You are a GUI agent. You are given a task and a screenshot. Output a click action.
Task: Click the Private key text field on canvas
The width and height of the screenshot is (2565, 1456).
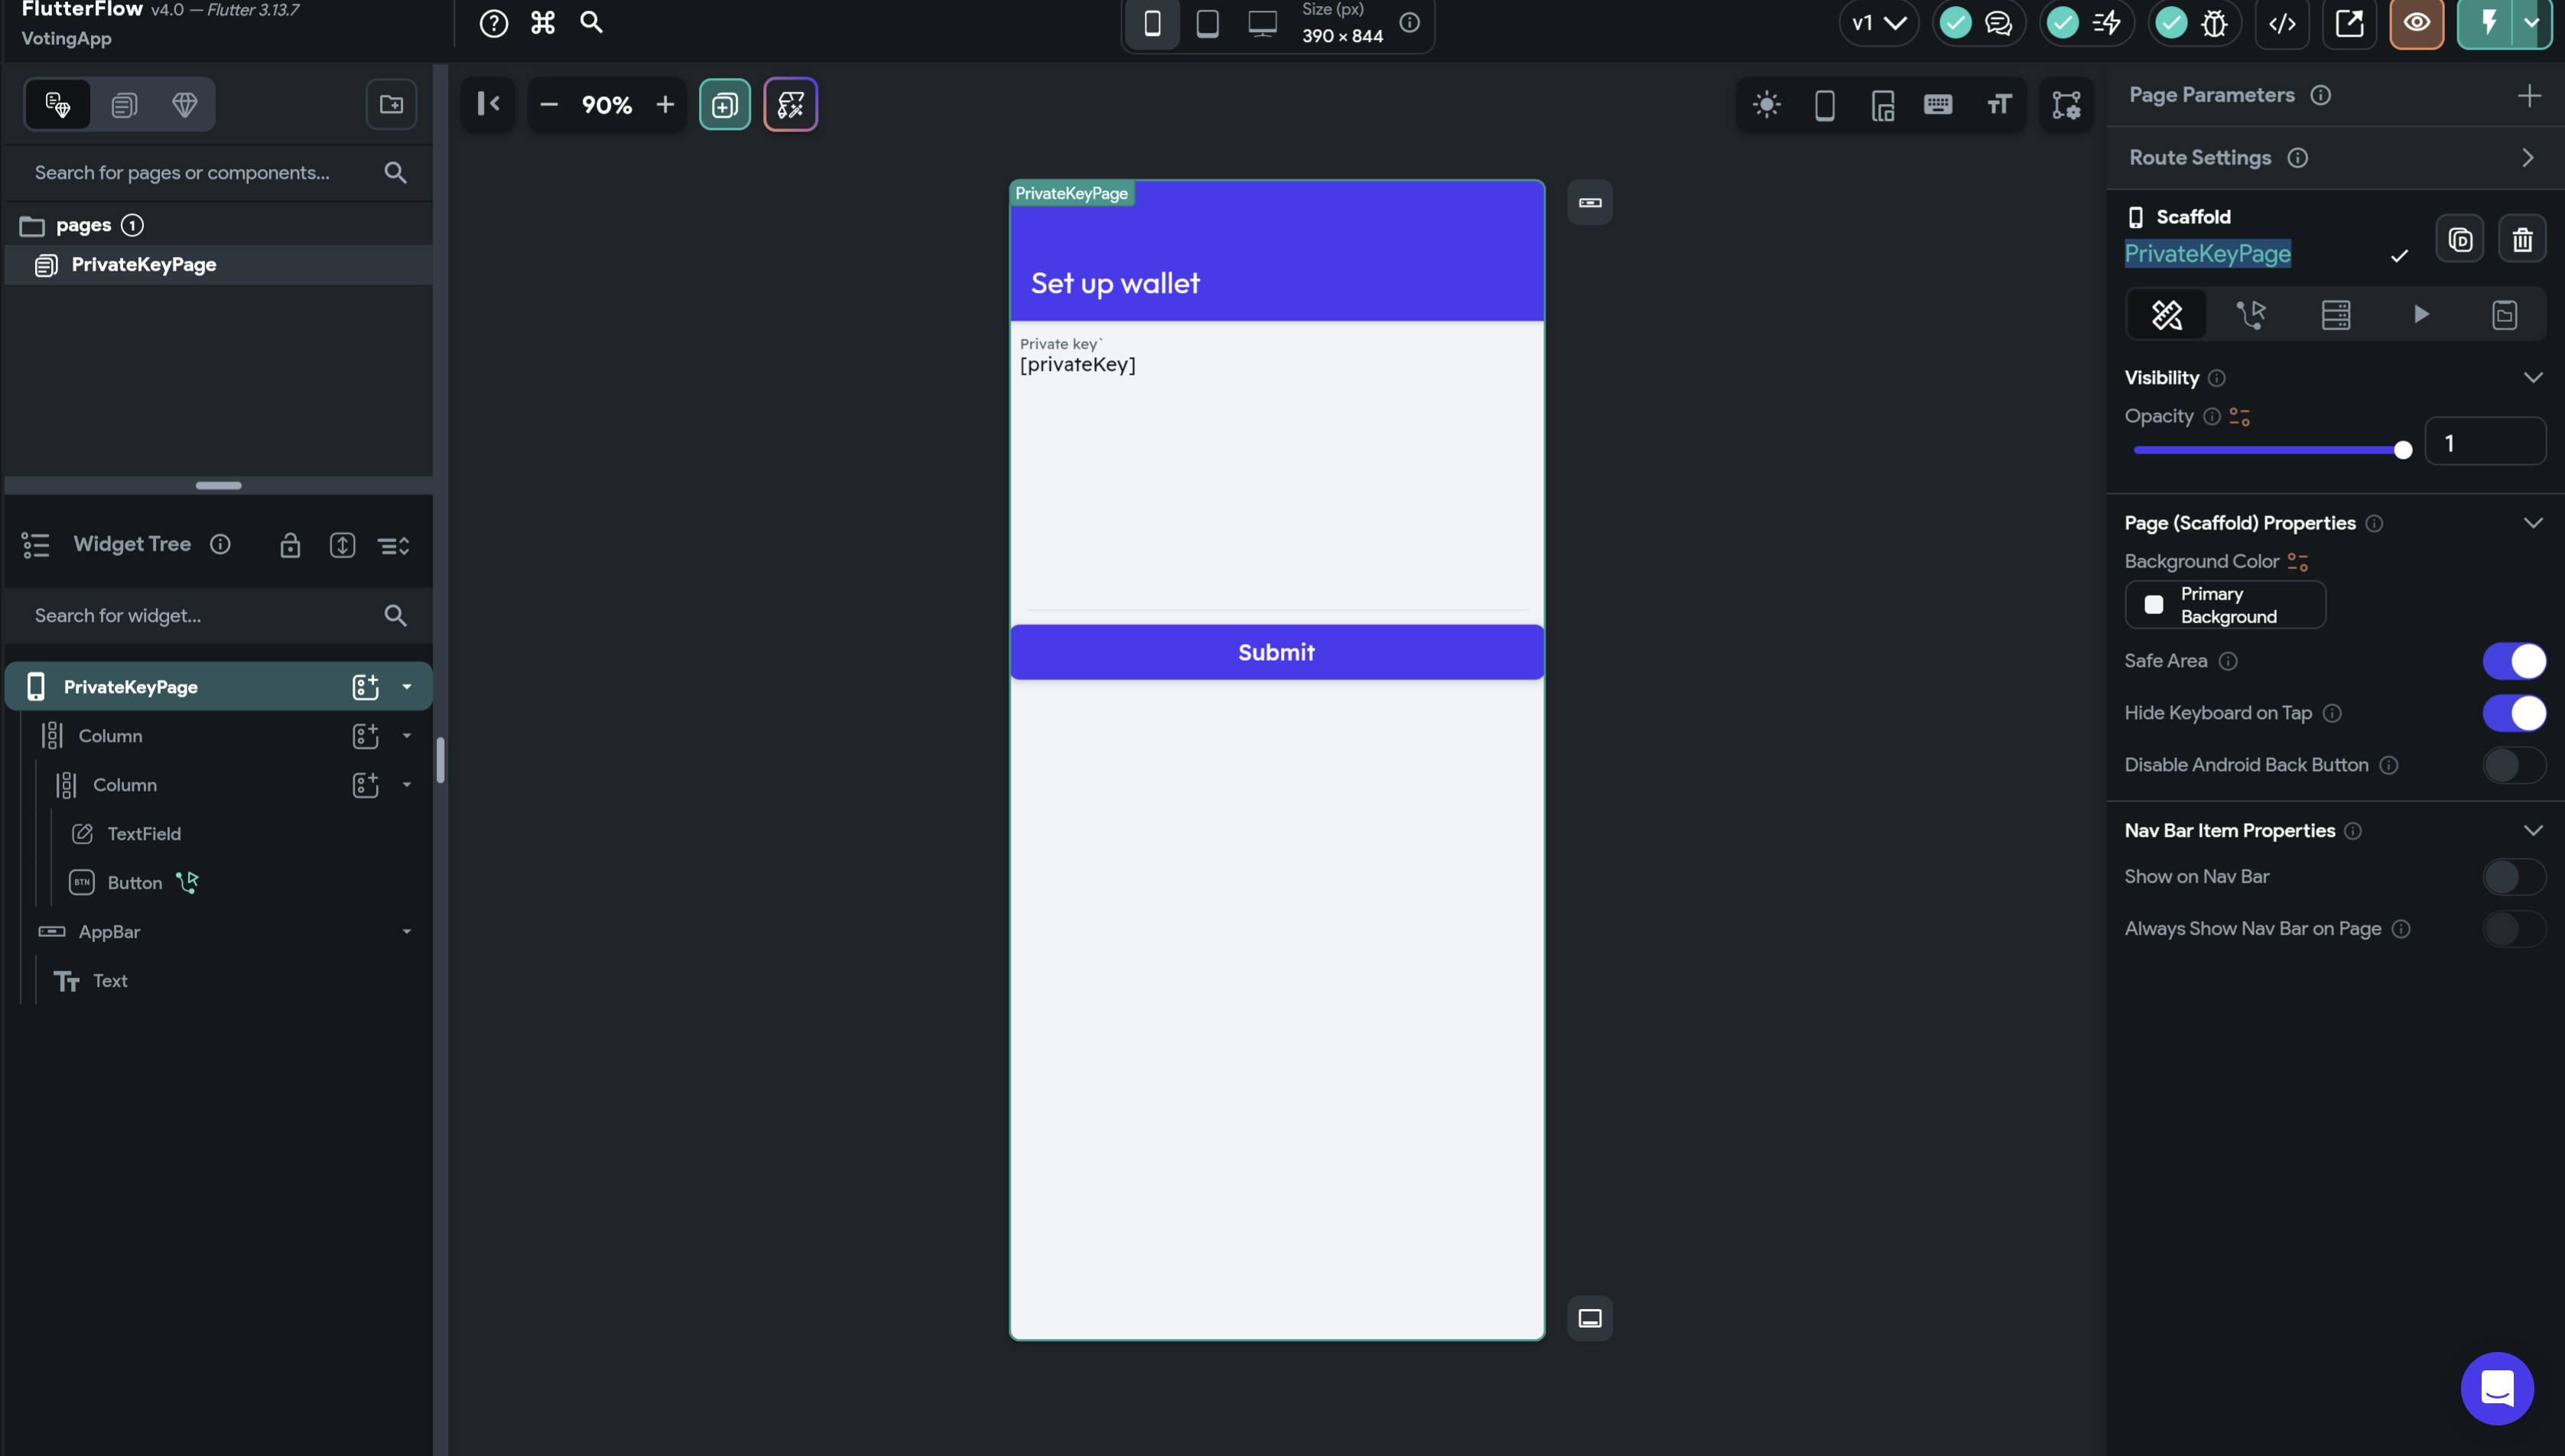click(1276, 469)
